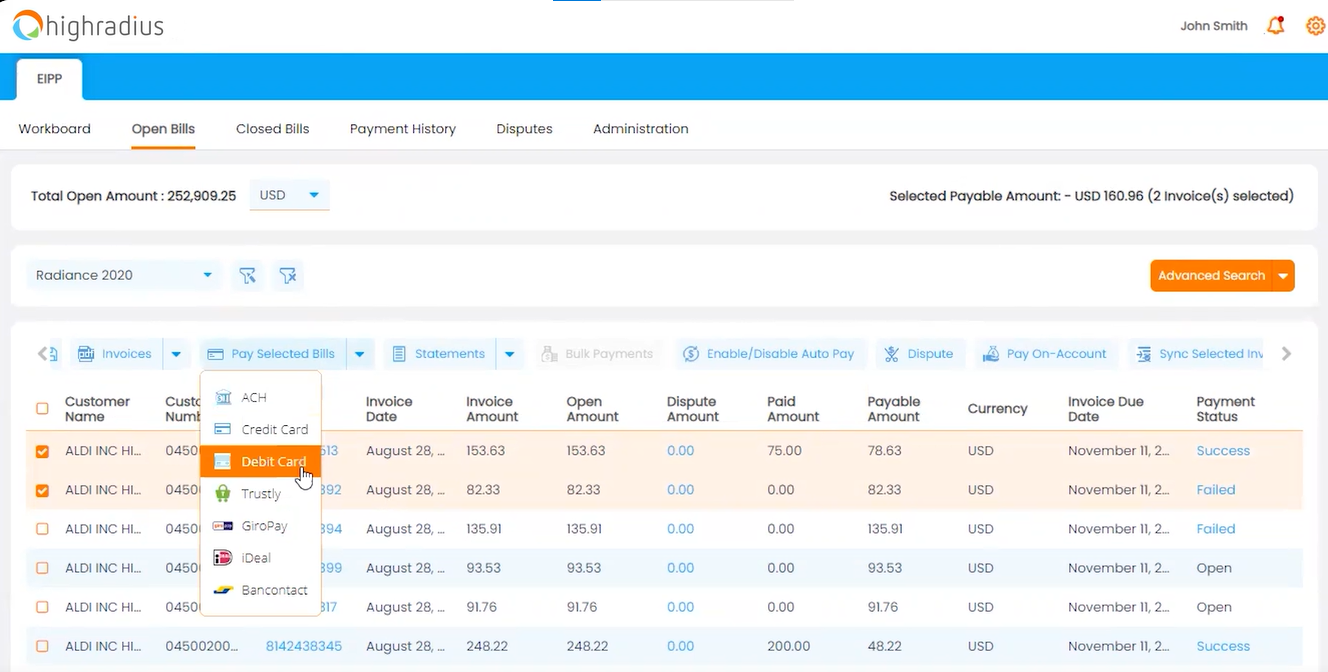
Task: Click Success status for 153.63 invoice
Action: click(x=1223, y=451)
